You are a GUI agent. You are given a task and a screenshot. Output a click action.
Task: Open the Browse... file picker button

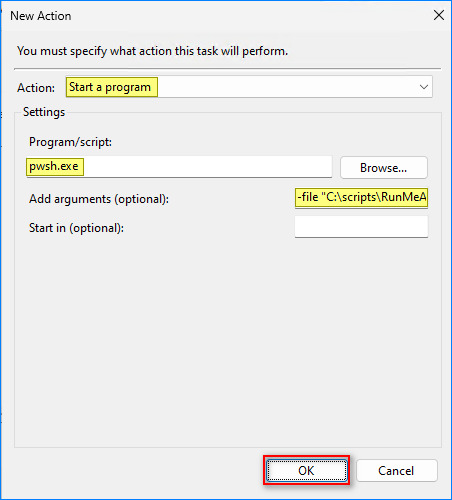(384, 168)
